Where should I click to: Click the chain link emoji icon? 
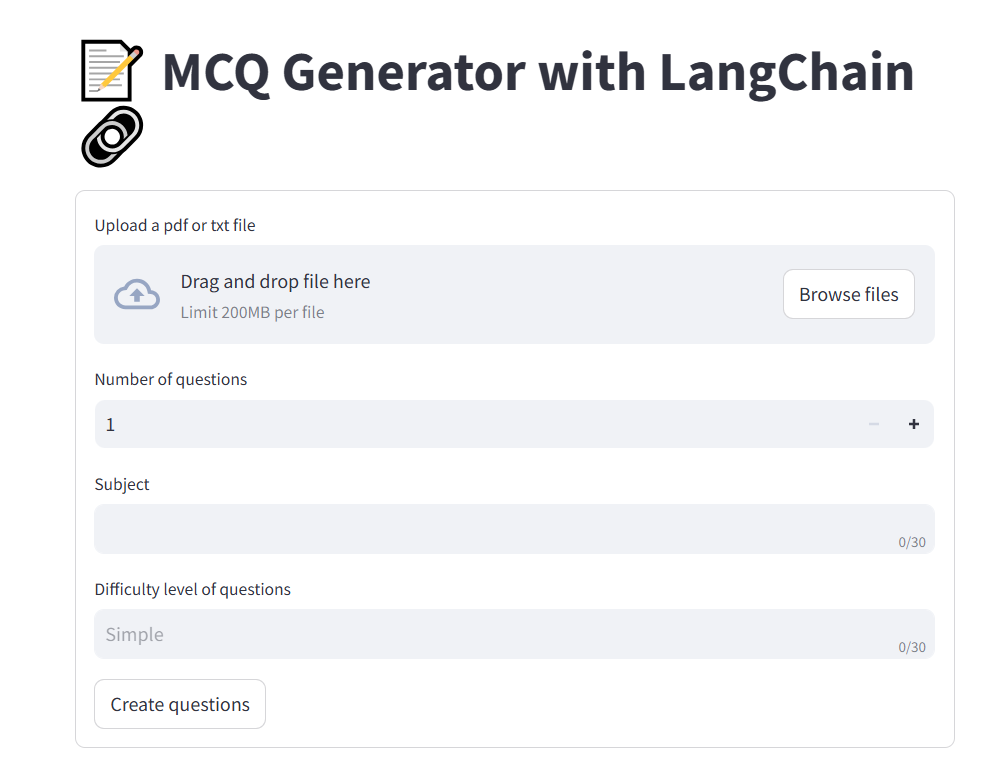click(111, 136)
